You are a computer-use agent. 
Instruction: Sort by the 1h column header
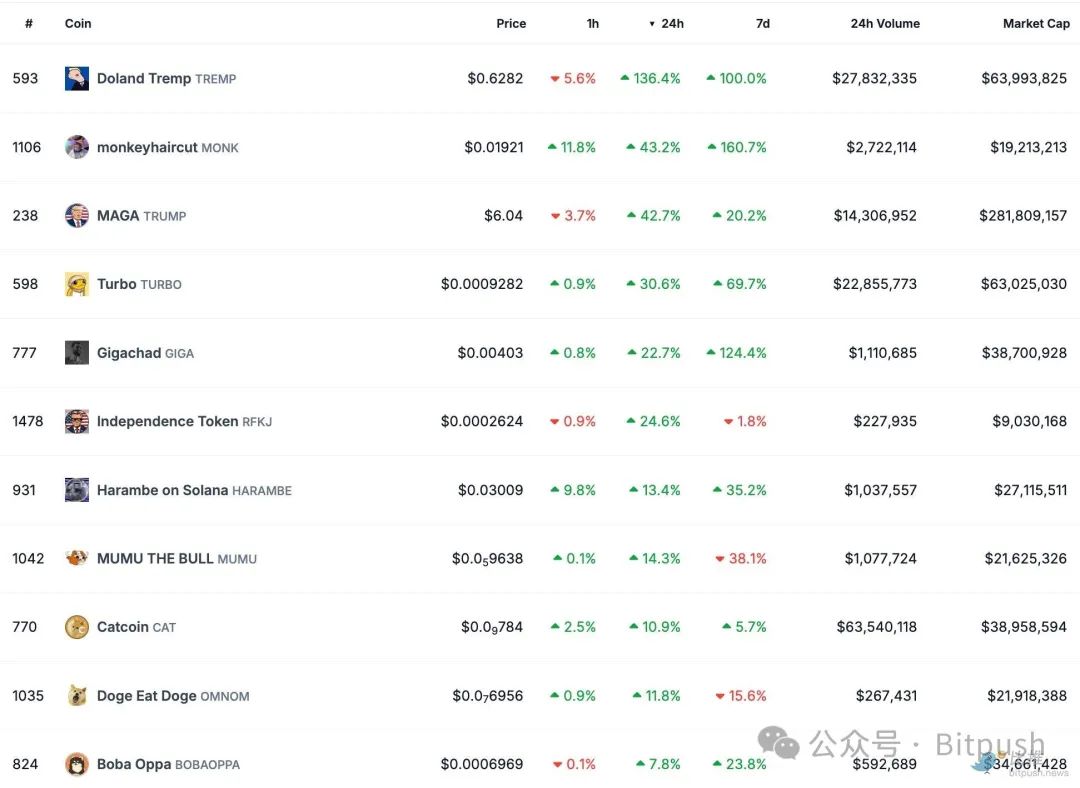[592, 23]
